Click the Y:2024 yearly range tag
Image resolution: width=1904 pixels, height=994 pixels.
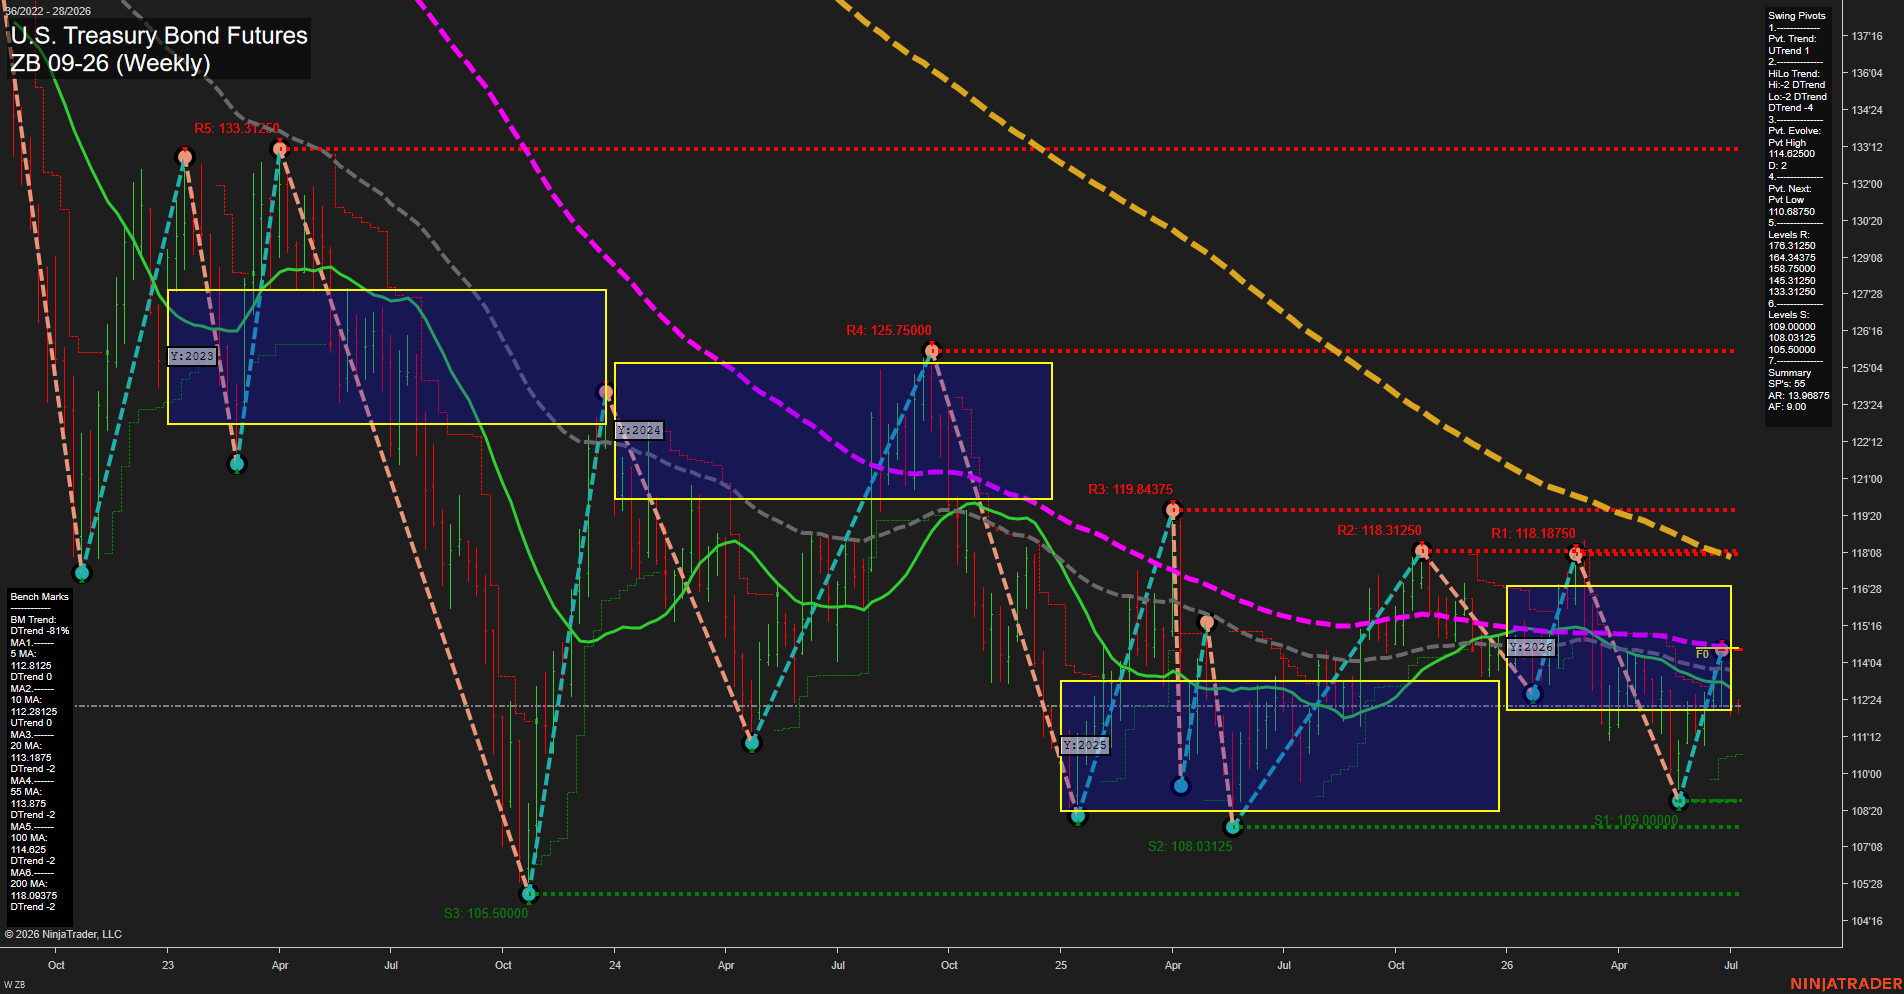639,430
